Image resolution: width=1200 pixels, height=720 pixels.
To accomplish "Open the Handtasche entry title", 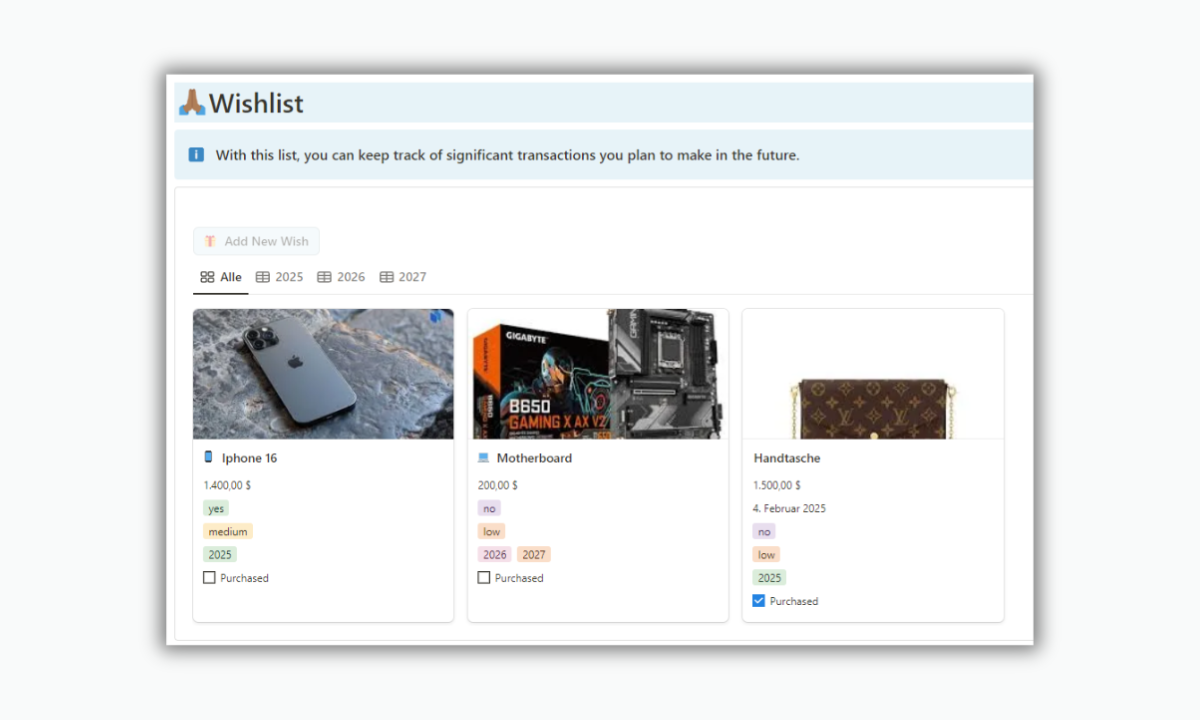I will [787, 458].
